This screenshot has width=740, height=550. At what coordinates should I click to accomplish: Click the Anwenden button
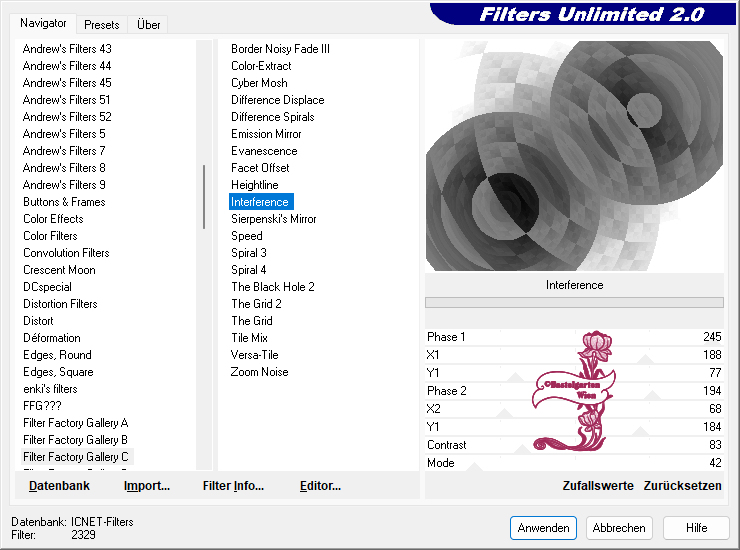coord(543,528)
